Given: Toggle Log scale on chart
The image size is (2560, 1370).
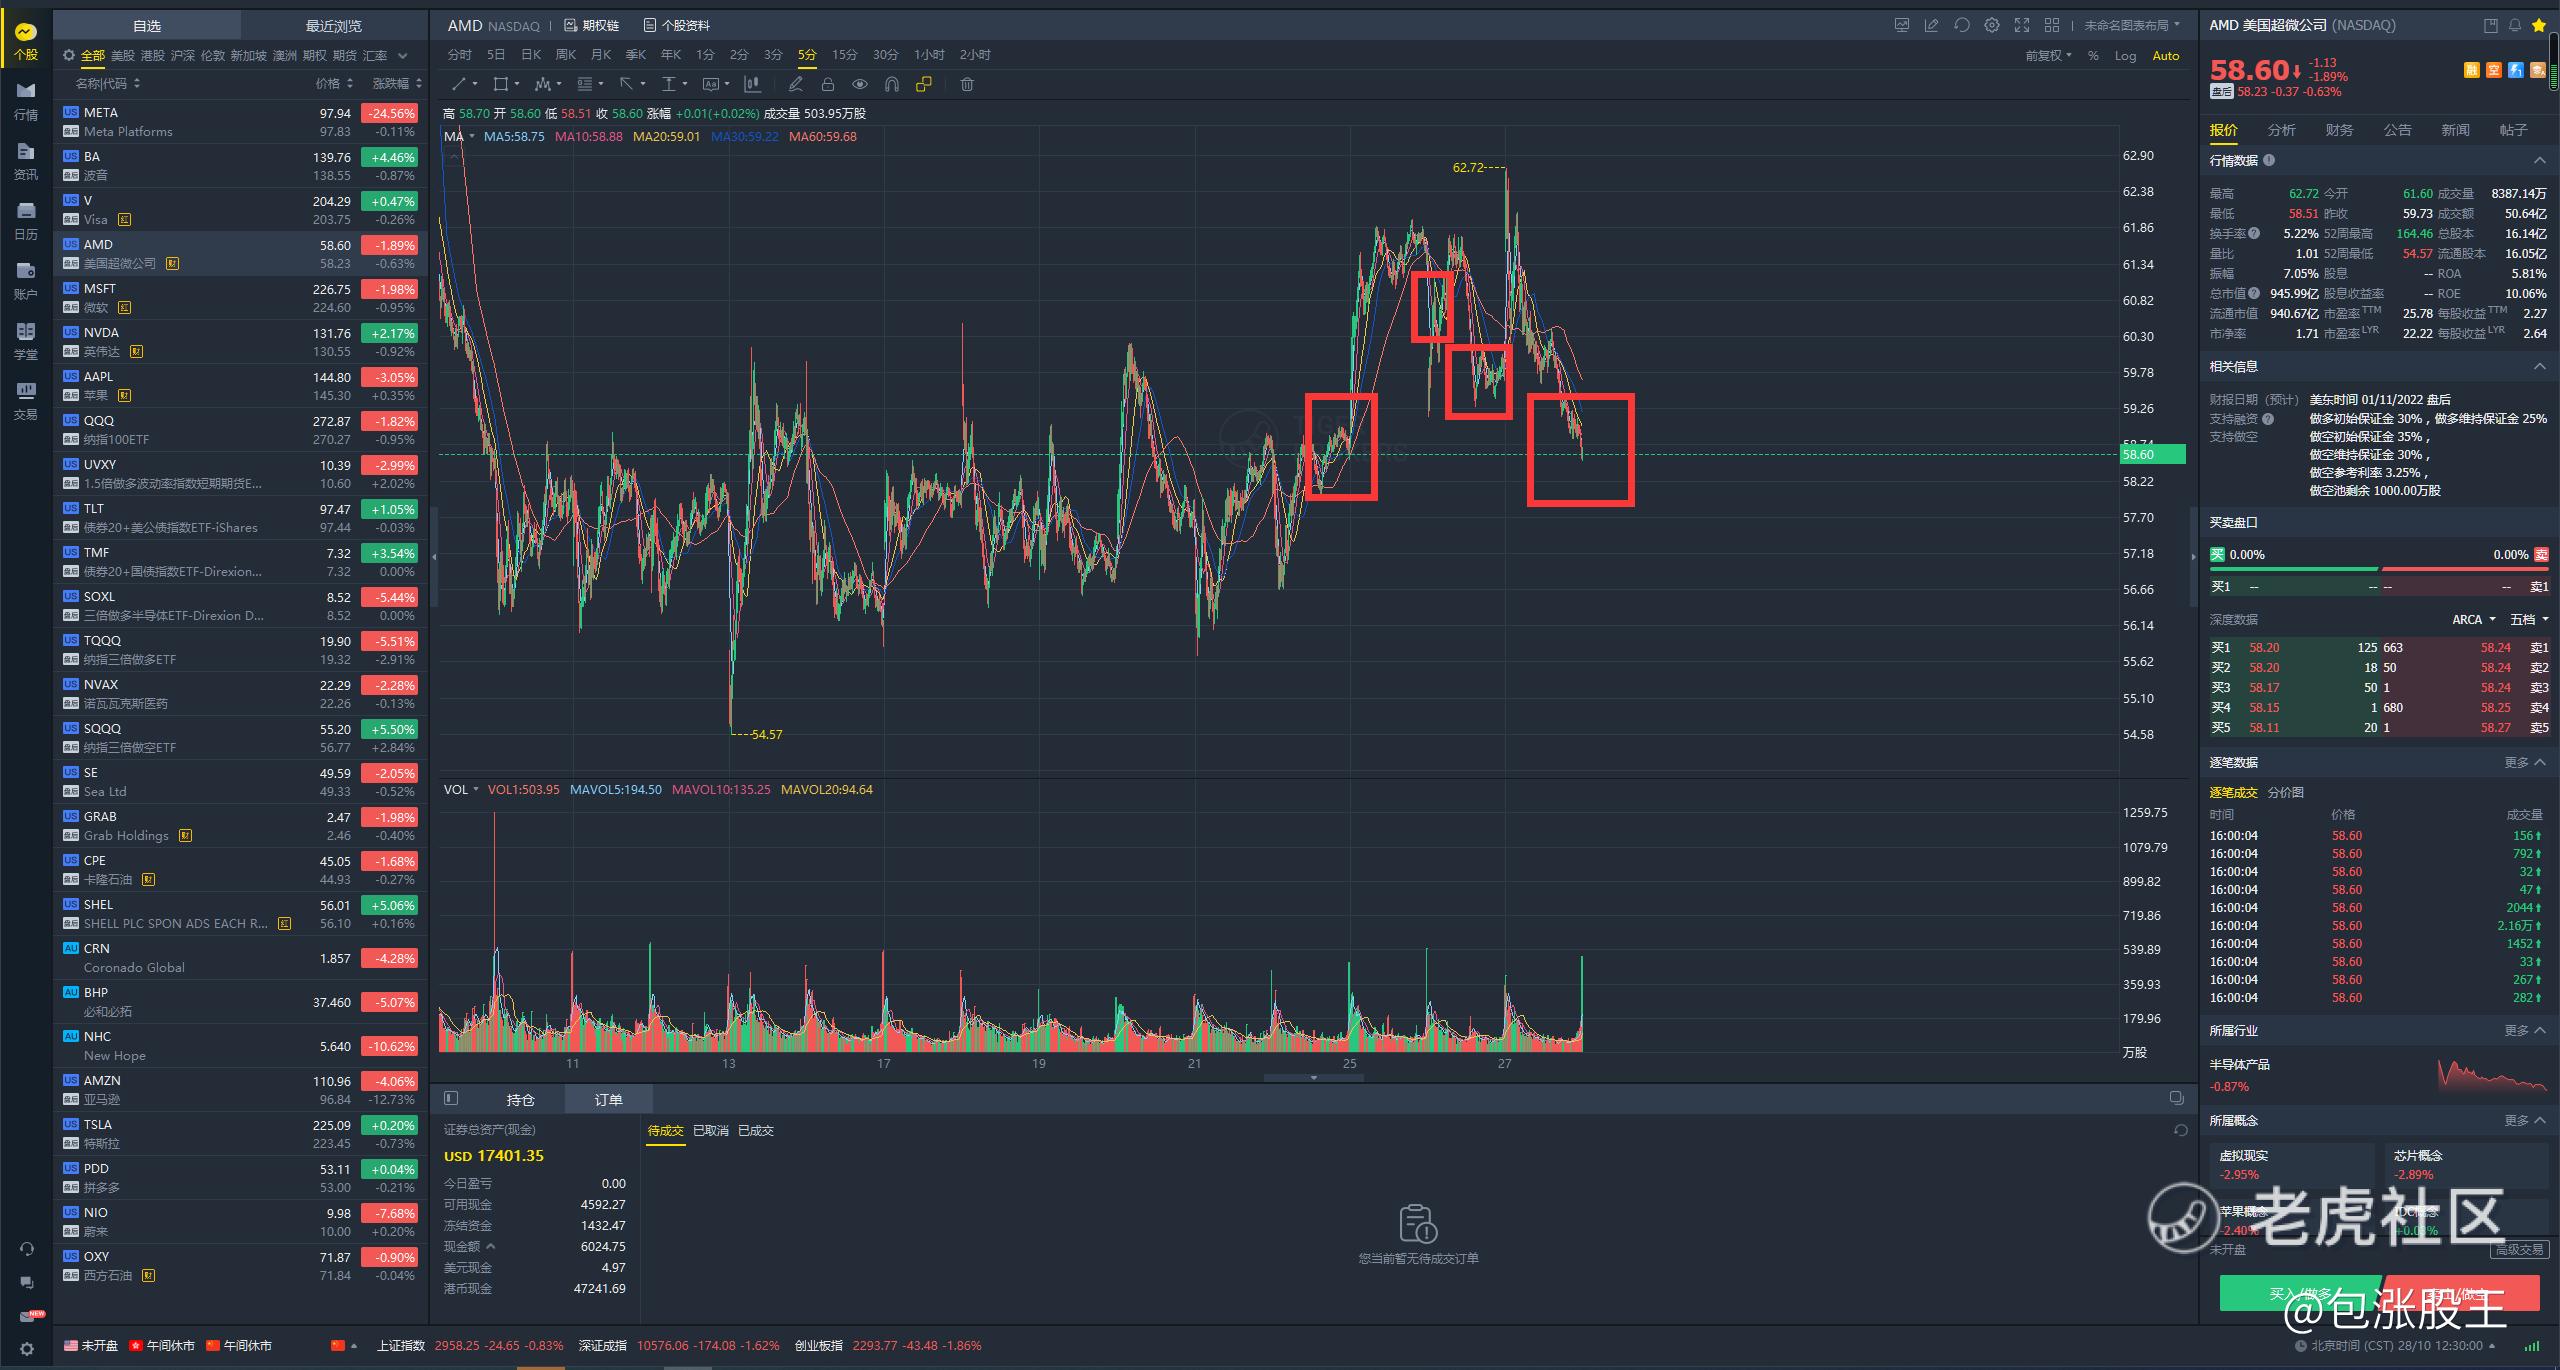Looking at the screenshot, I should click(2125, 56).
